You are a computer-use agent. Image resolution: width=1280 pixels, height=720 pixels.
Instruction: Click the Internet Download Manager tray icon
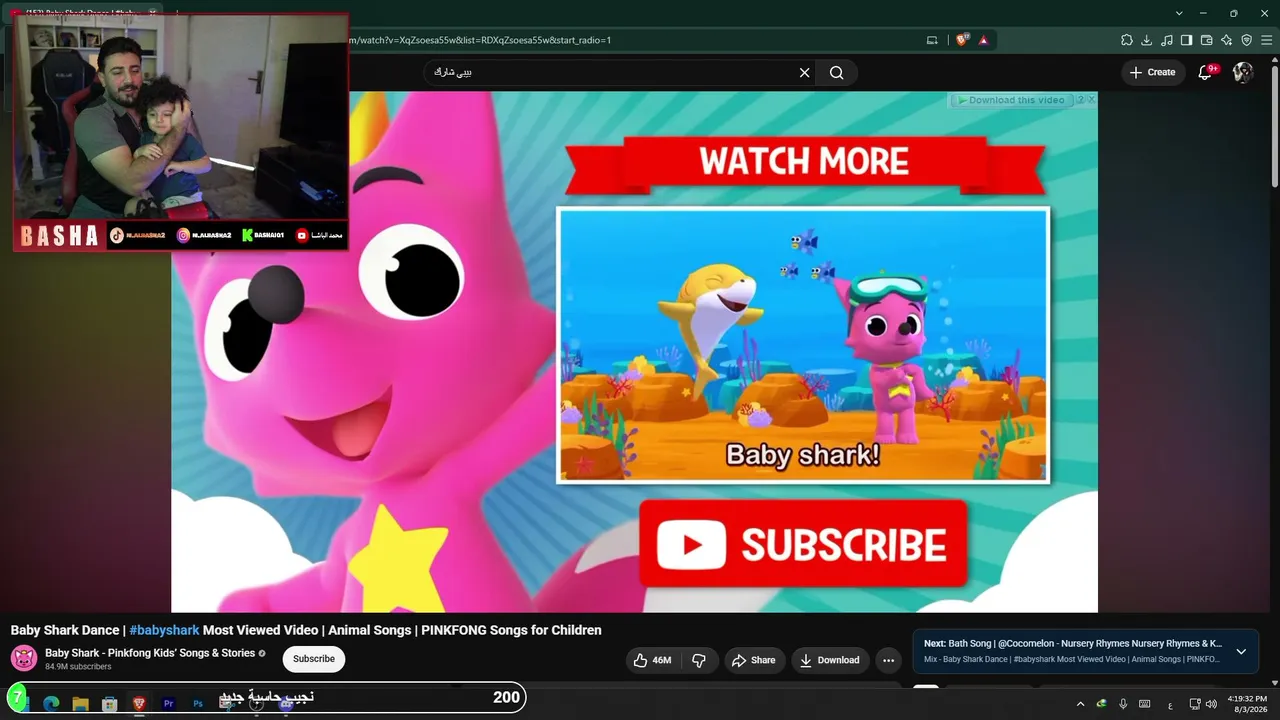point(1101,704)
